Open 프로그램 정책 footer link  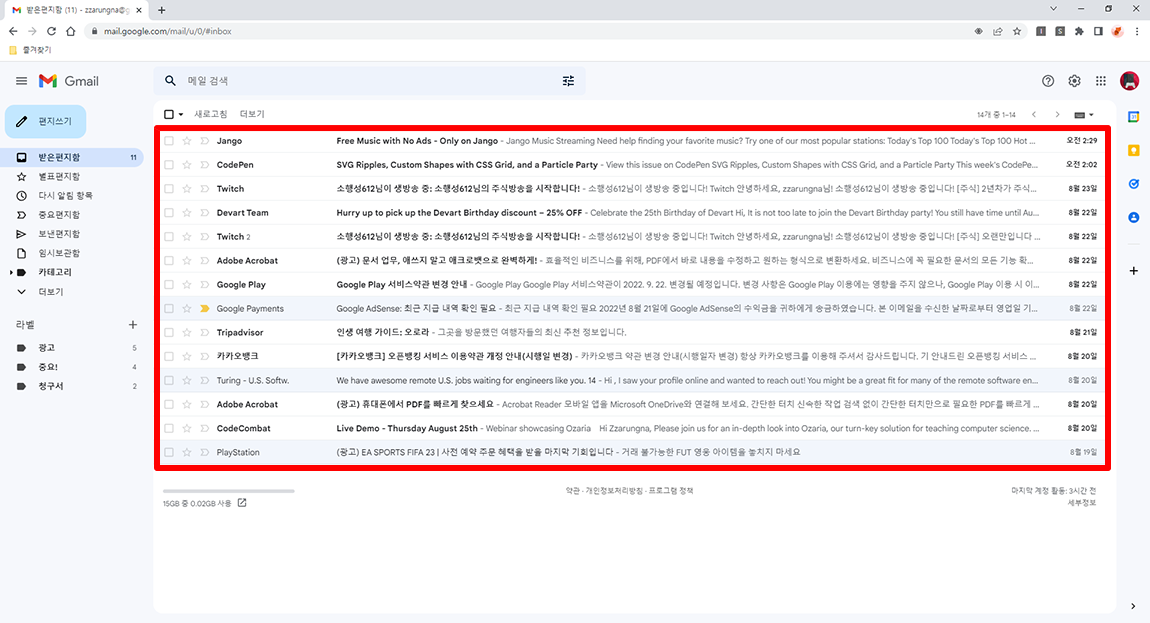pyautogui.click(x=671, y=490)
